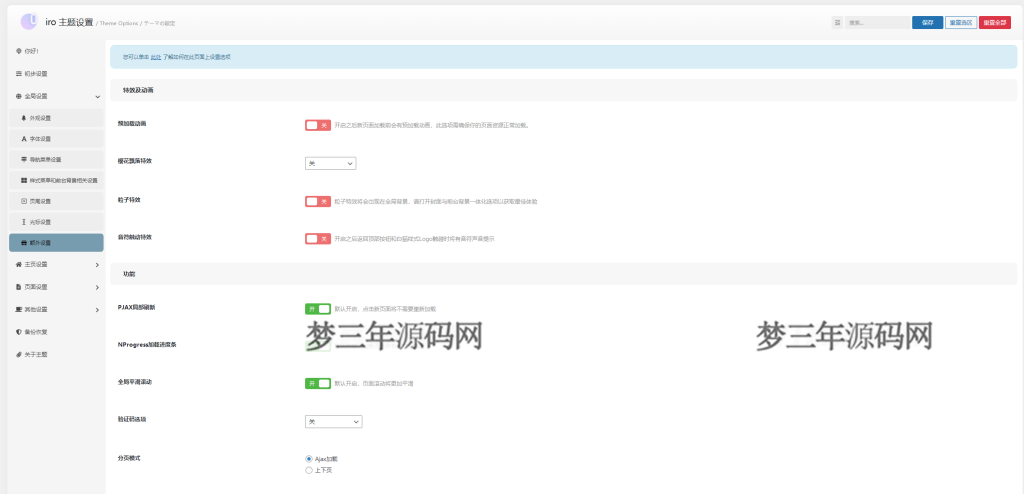The width and height of the screenshot is (1024, 494).
Task: Click the letter A icon for 字体设置
Action: 24,139
